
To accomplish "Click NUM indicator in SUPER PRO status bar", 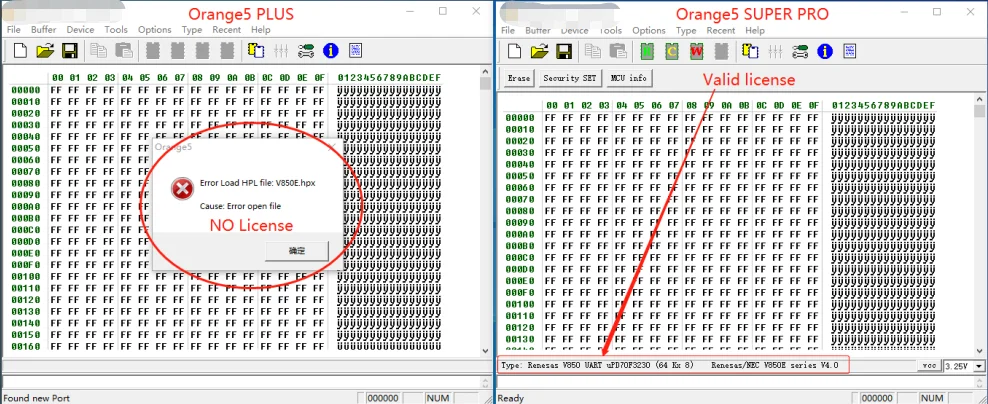I will tap(931, 398).
